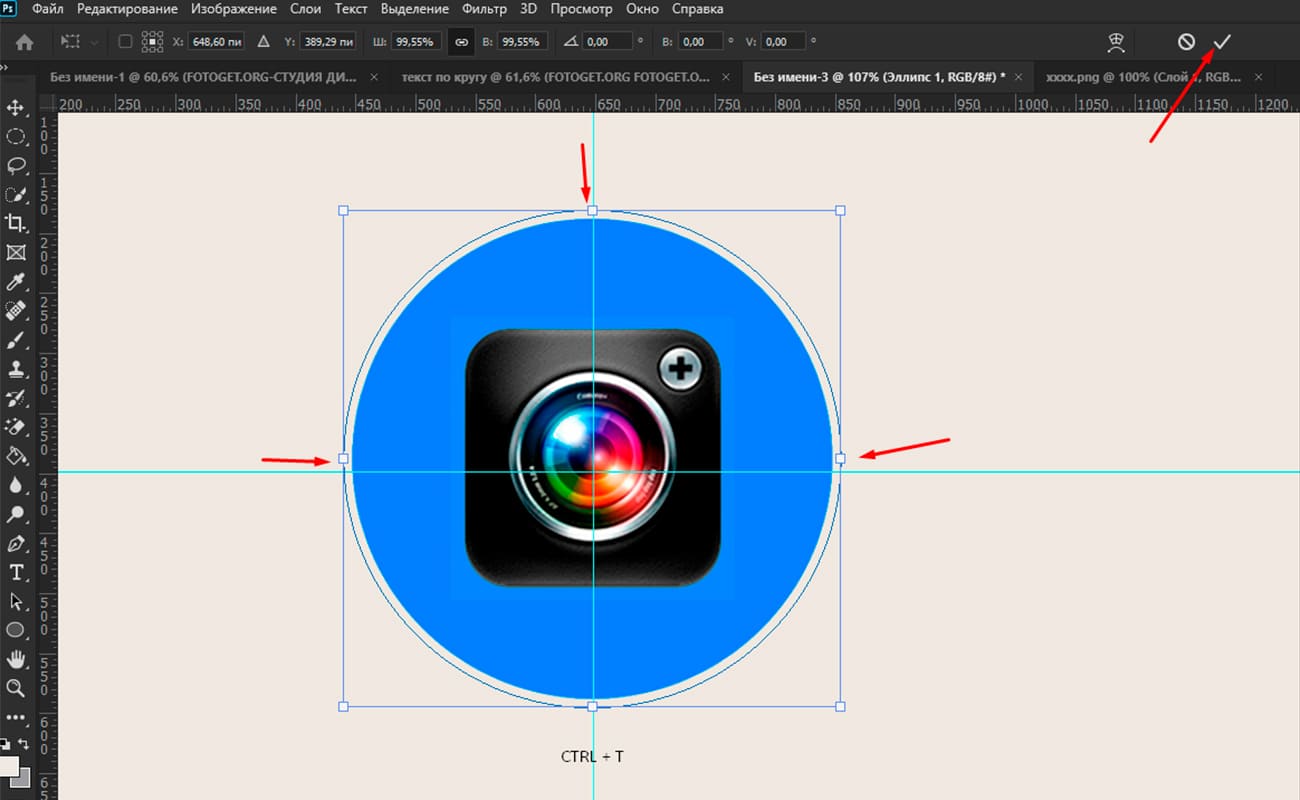
Task: Select the Clone Stamp tool
Action: (x=16, y=369)
